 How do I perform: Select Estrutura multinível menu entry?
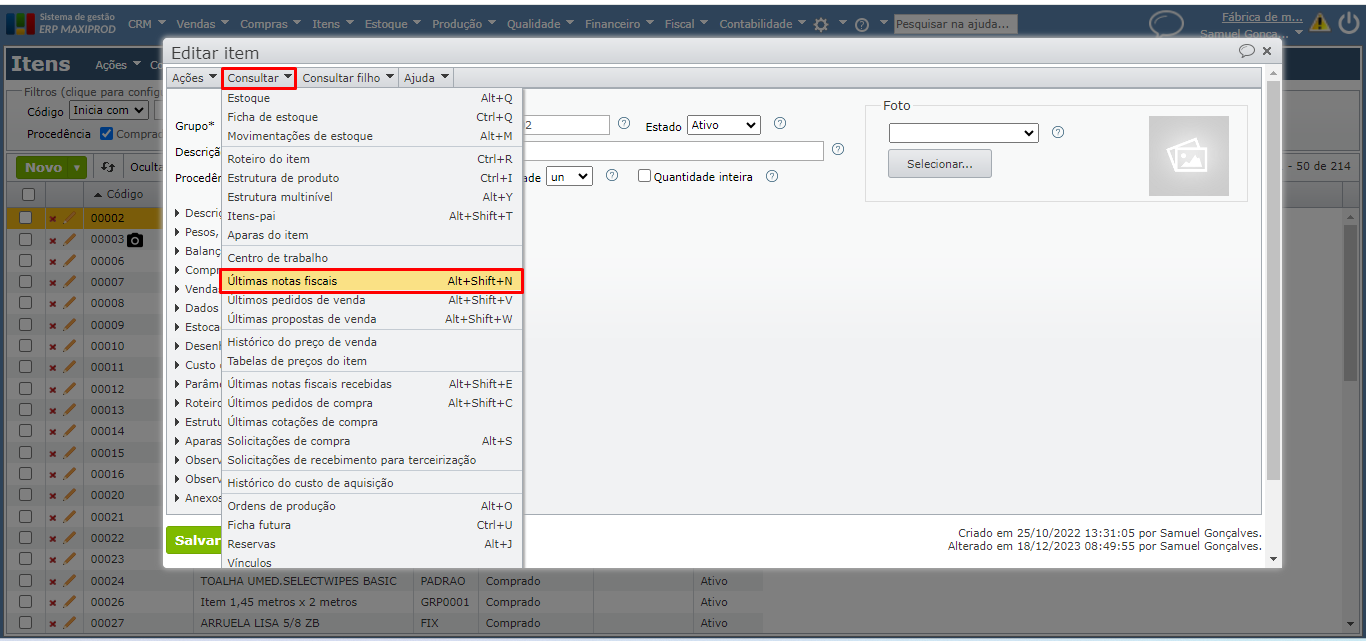[x=371, y=197]
